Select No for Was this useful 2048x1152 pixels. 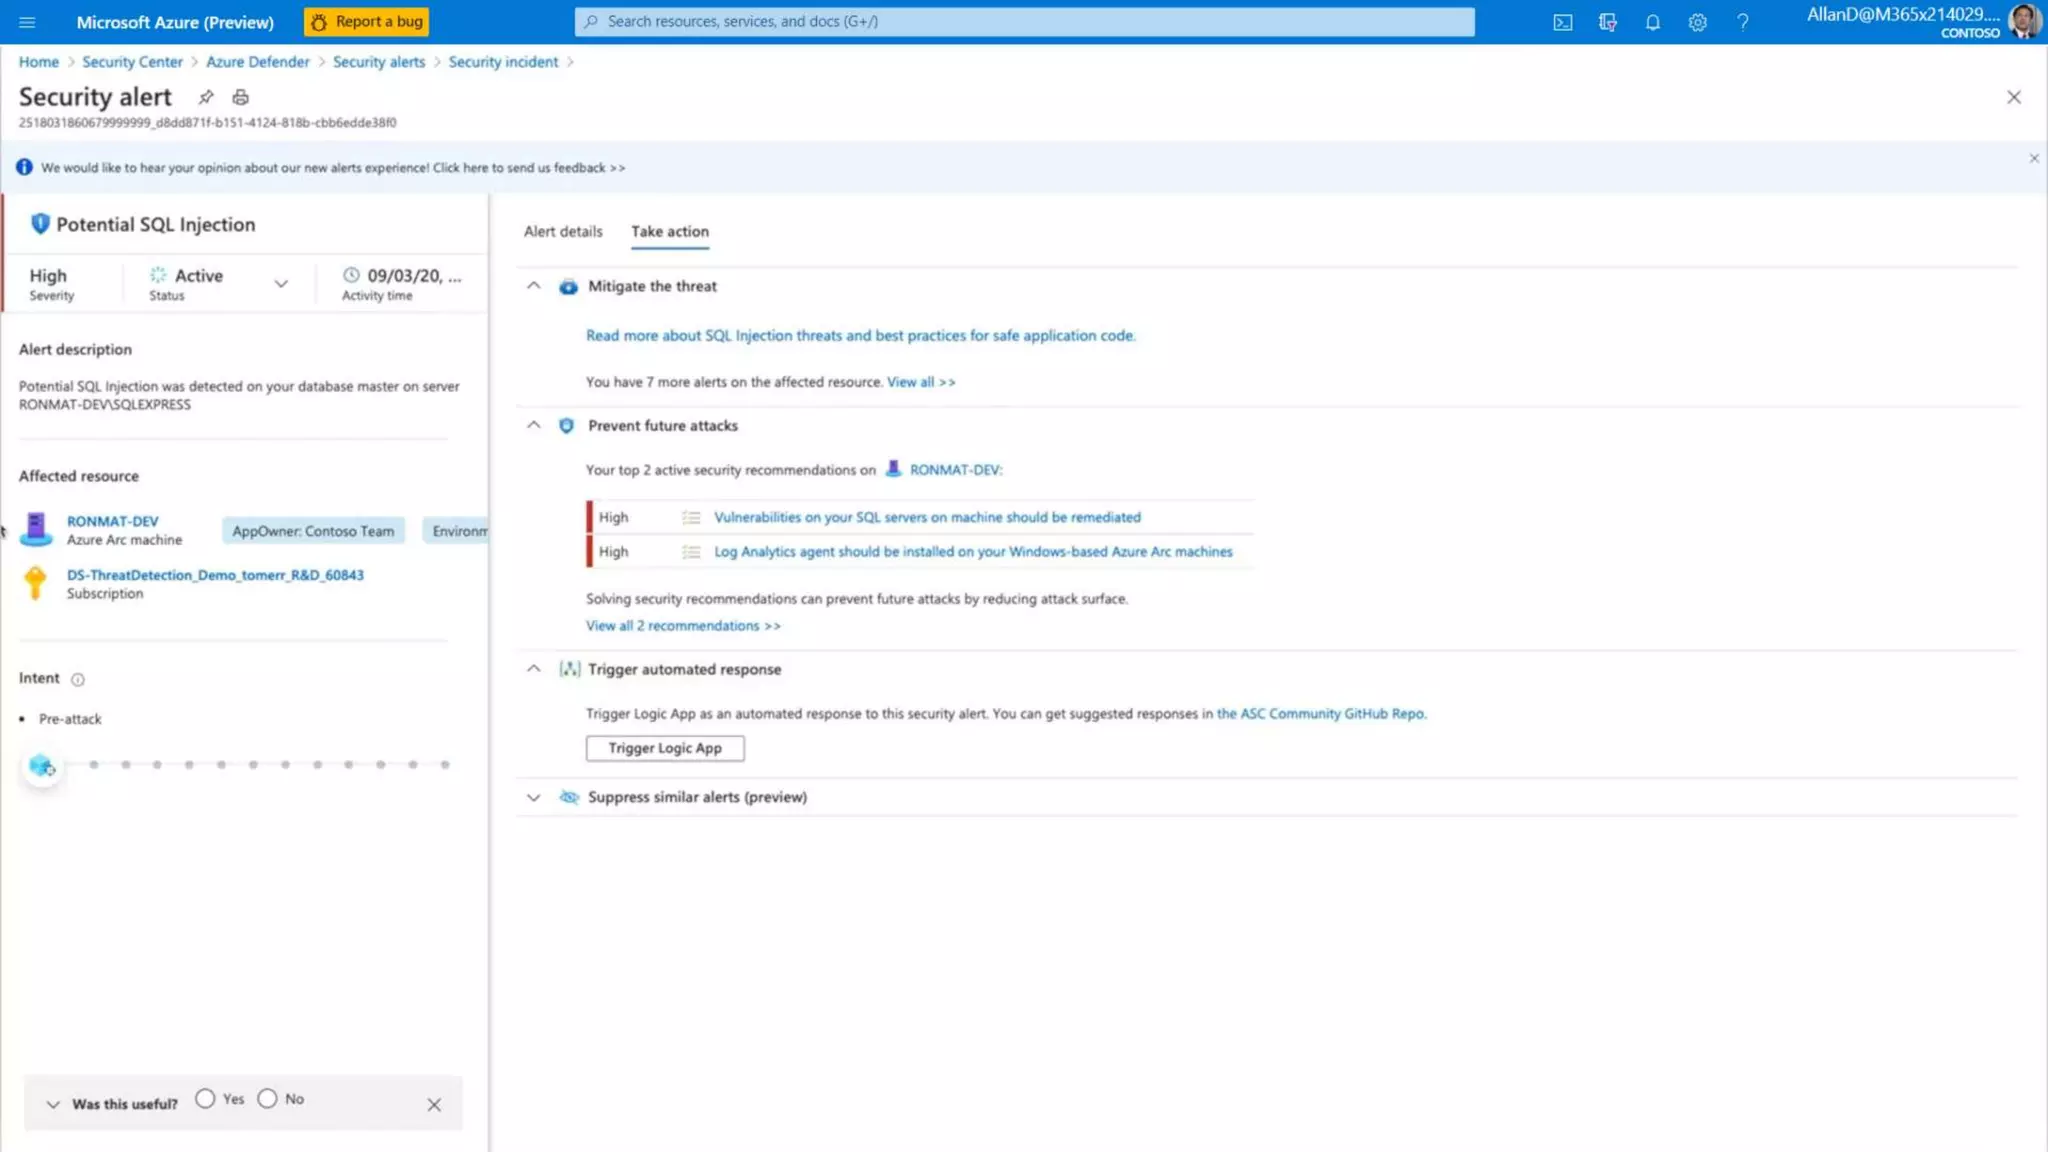coord(267,1098)
